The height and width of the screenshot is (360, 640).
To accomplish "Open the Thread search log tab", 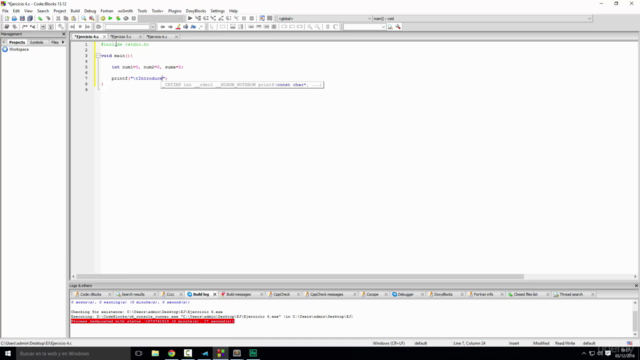I will [x=571, y=294].
